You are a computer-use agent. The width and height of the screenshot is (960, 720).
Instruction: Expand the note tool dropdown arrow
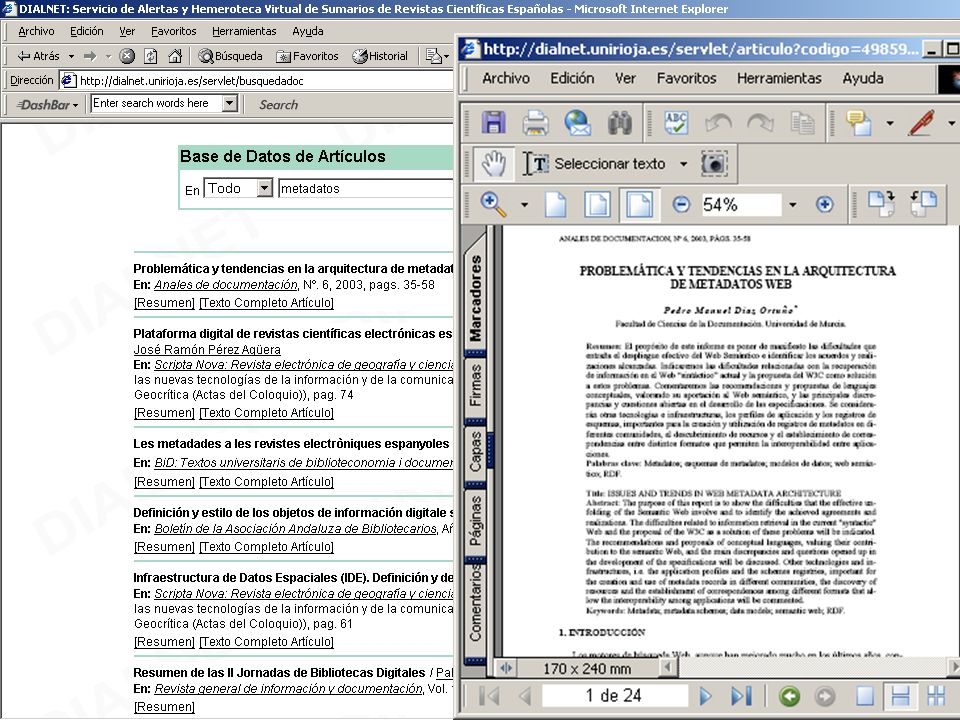[x=890, y=123]
